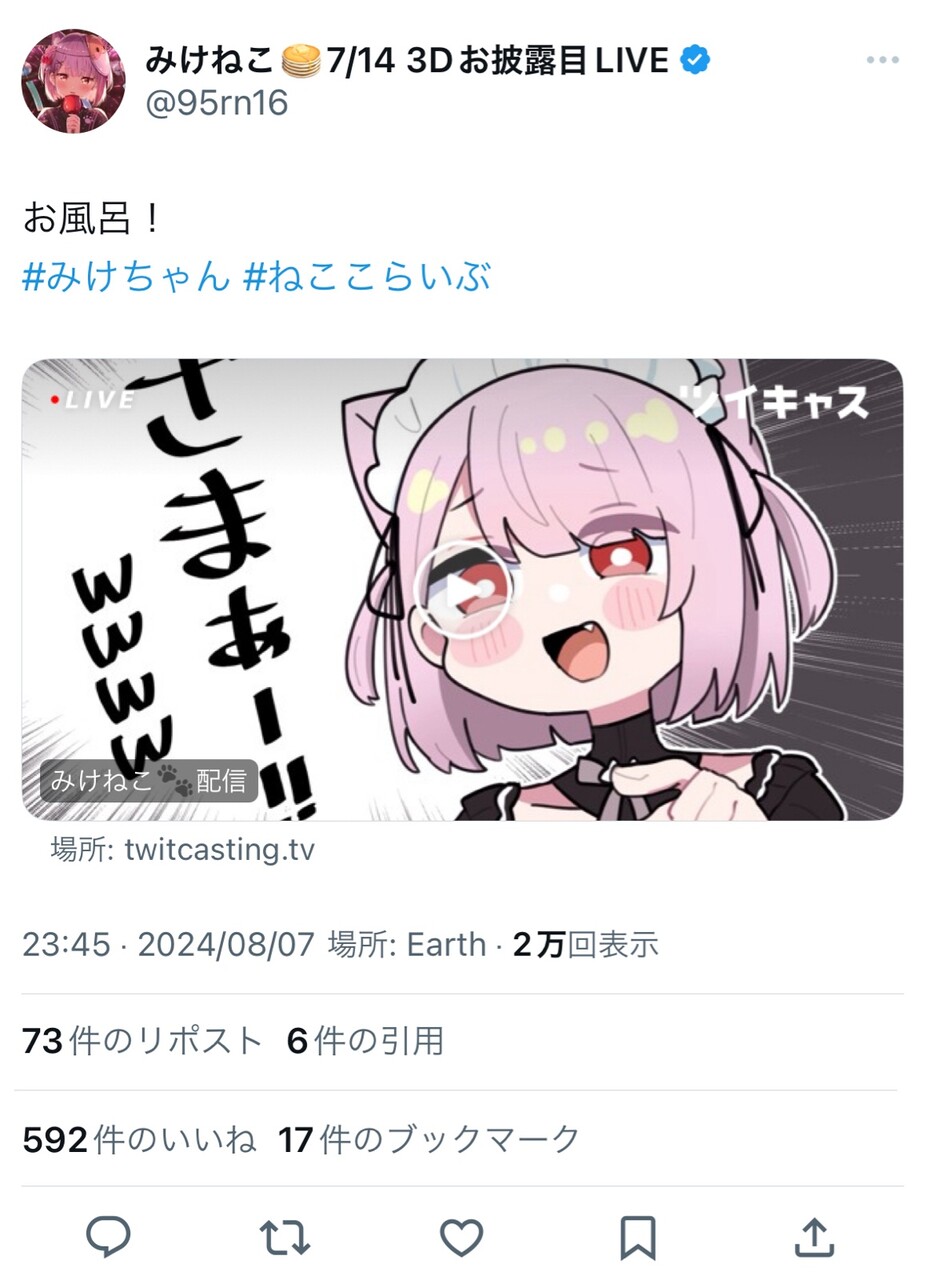
Task: Open the #ねここらいぶ hashtag
Action: pyautogui.click(x=367, y=277)
